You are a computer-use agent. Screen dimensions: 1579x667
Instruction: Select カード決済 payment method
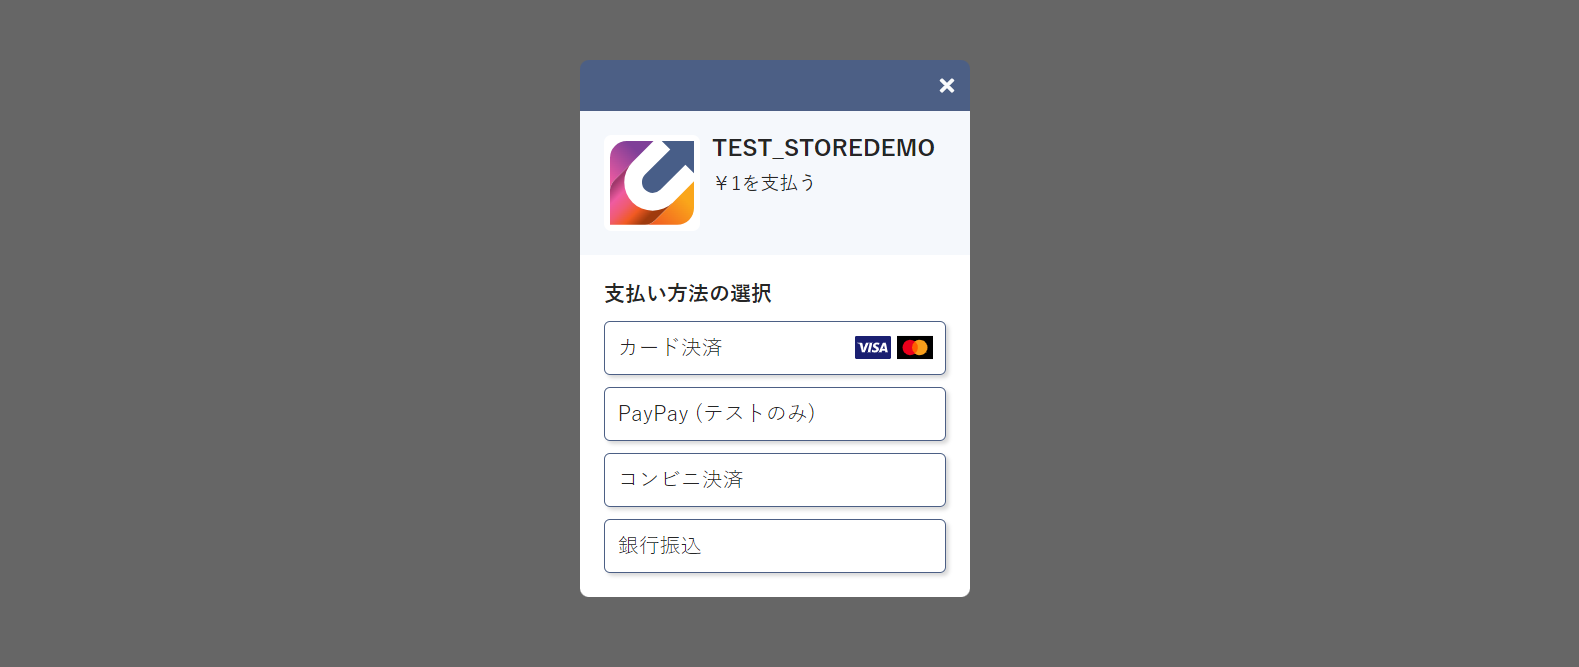coord(775,348)
